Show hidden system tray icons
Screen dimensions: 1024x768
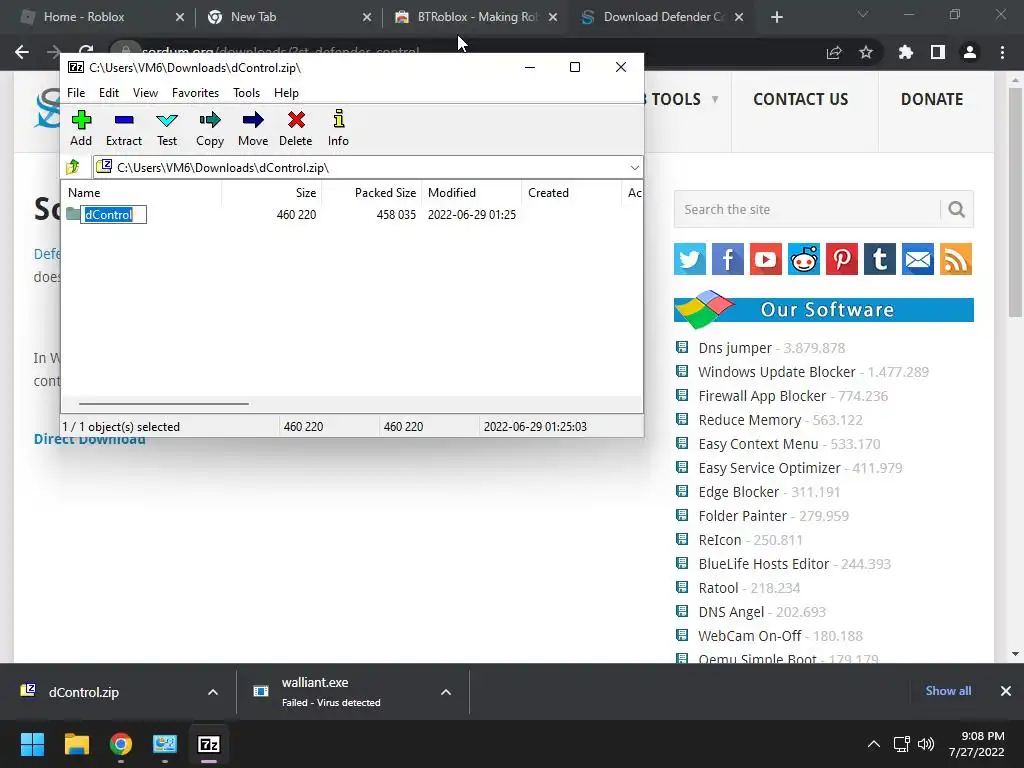tap(873, 744)
